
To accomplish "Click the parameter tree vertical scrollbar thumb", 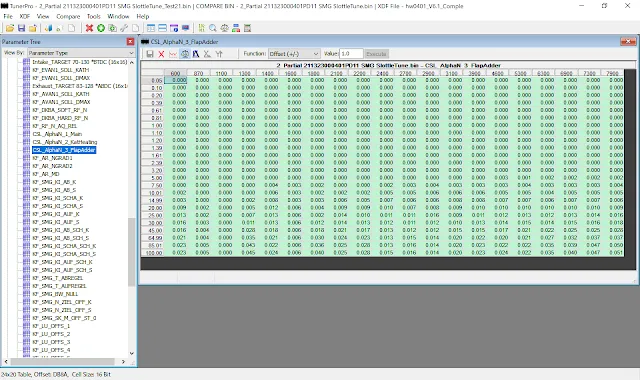I will click(x=131, y=252).
